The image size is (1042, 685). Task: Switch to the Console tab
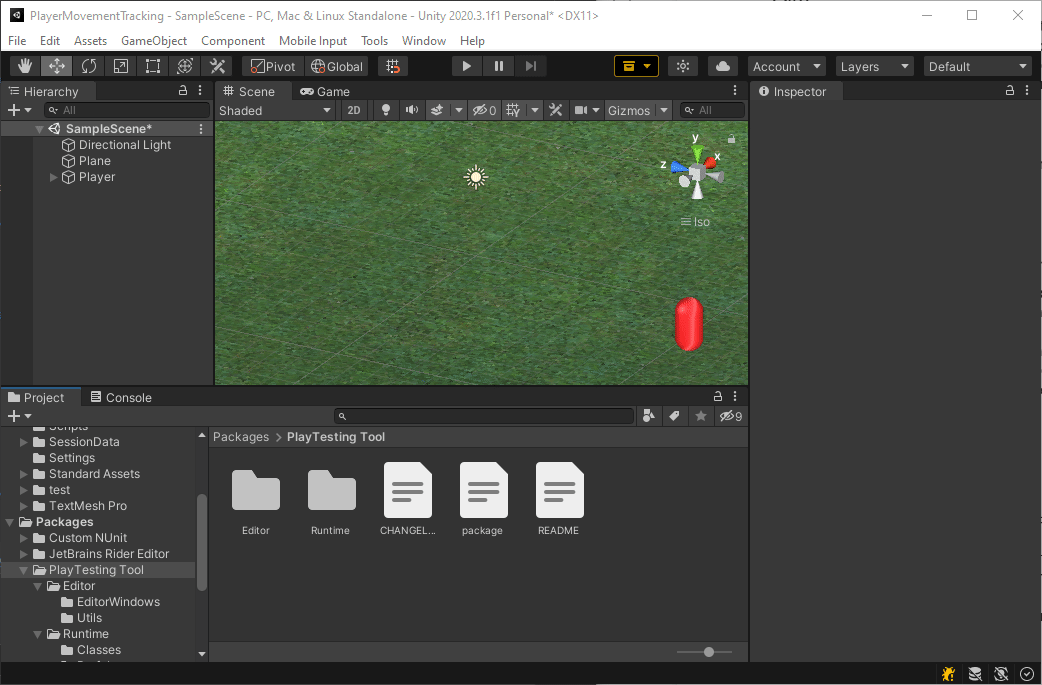coord(121,397)
